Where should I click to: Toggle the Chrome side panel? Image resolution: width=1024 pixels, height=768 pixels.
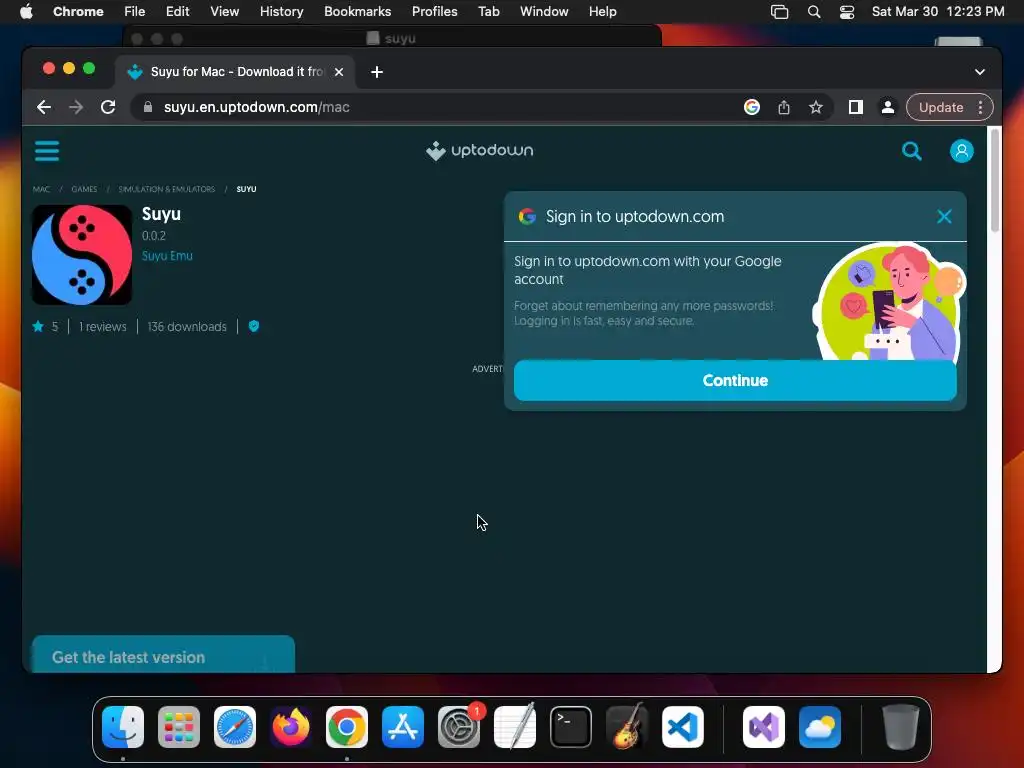[x=856, y=107]
